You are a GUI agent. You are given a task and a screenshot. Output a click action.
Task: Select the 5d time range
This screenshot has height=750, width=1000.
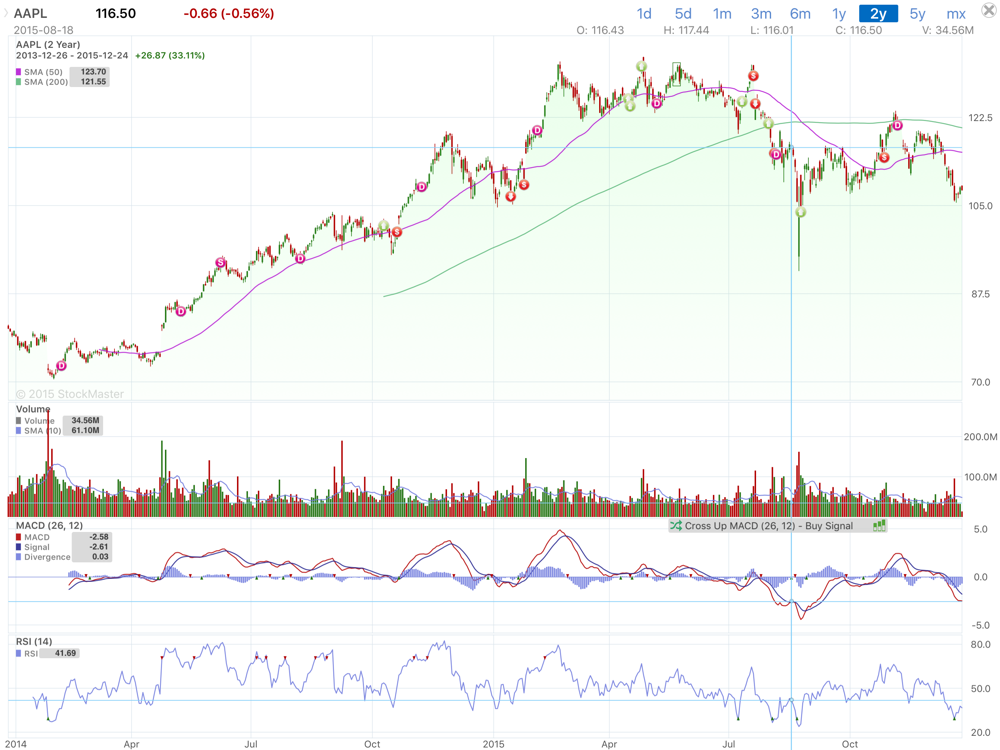[683, 13]
